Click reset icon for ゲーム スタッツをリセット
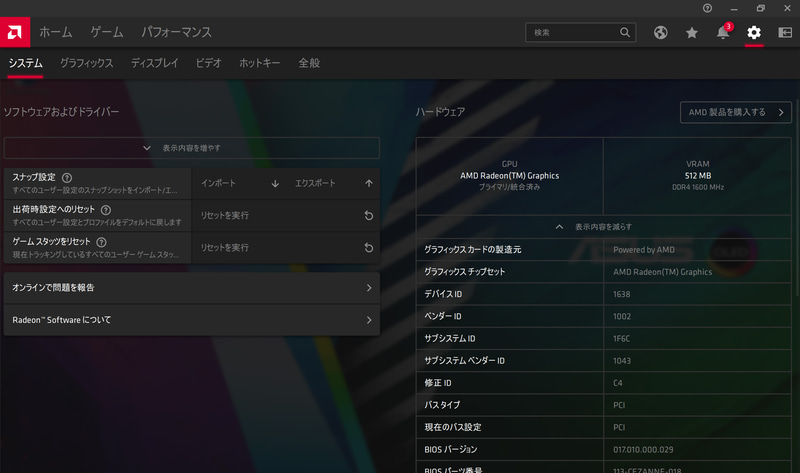This screenshot has height=473, width=800. click(368, 248)
